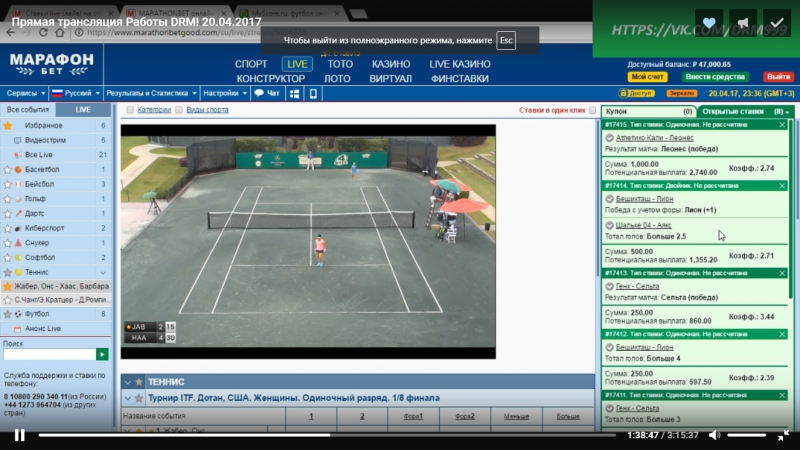Like the video with the heart icon
Screen dimensions: 800x450
pos(708,22)
